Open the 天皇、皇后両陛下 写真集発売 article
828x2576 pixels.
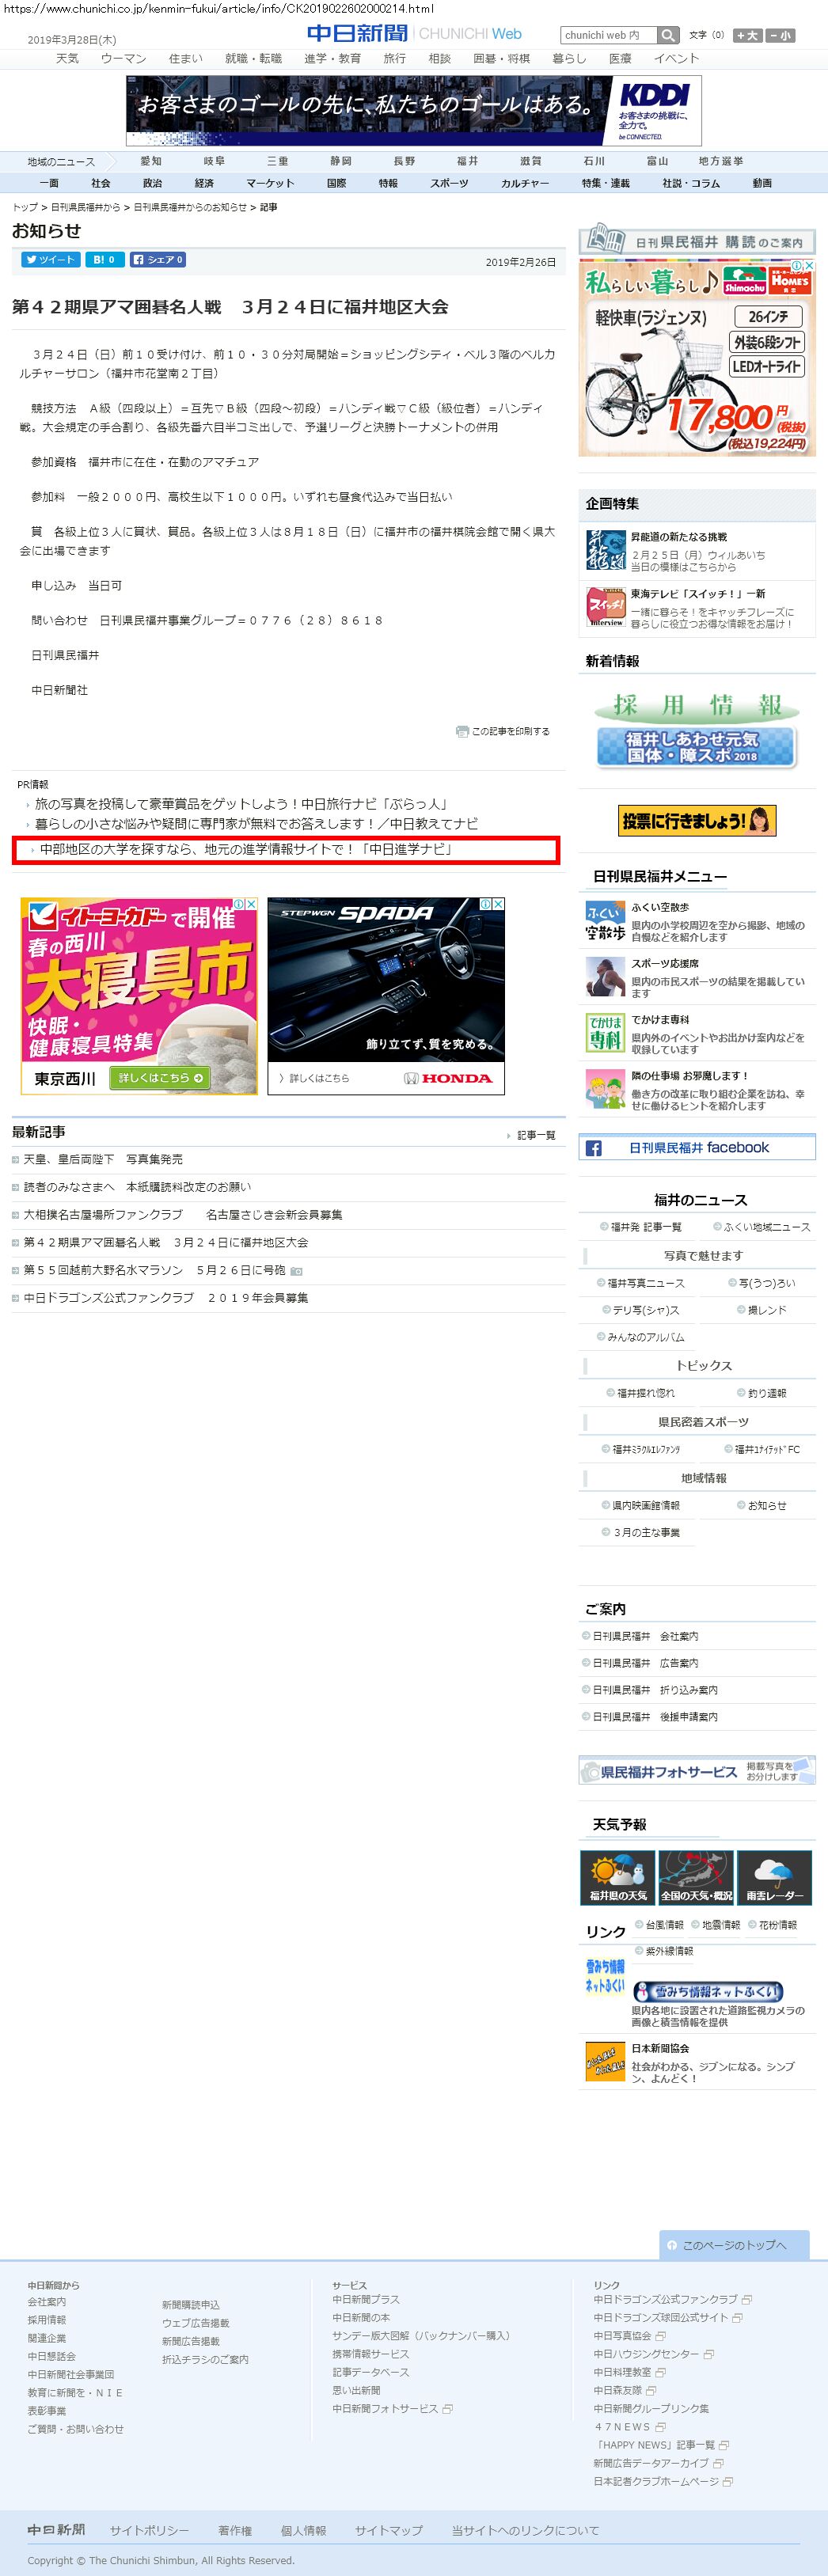[x=103, y=1160]
